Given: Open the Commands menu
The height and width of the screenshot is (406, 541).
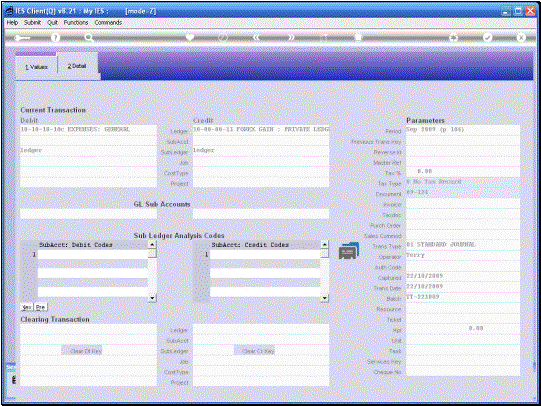Looking at the screenshot, I should pyautogui.click(x=108, y=22).
